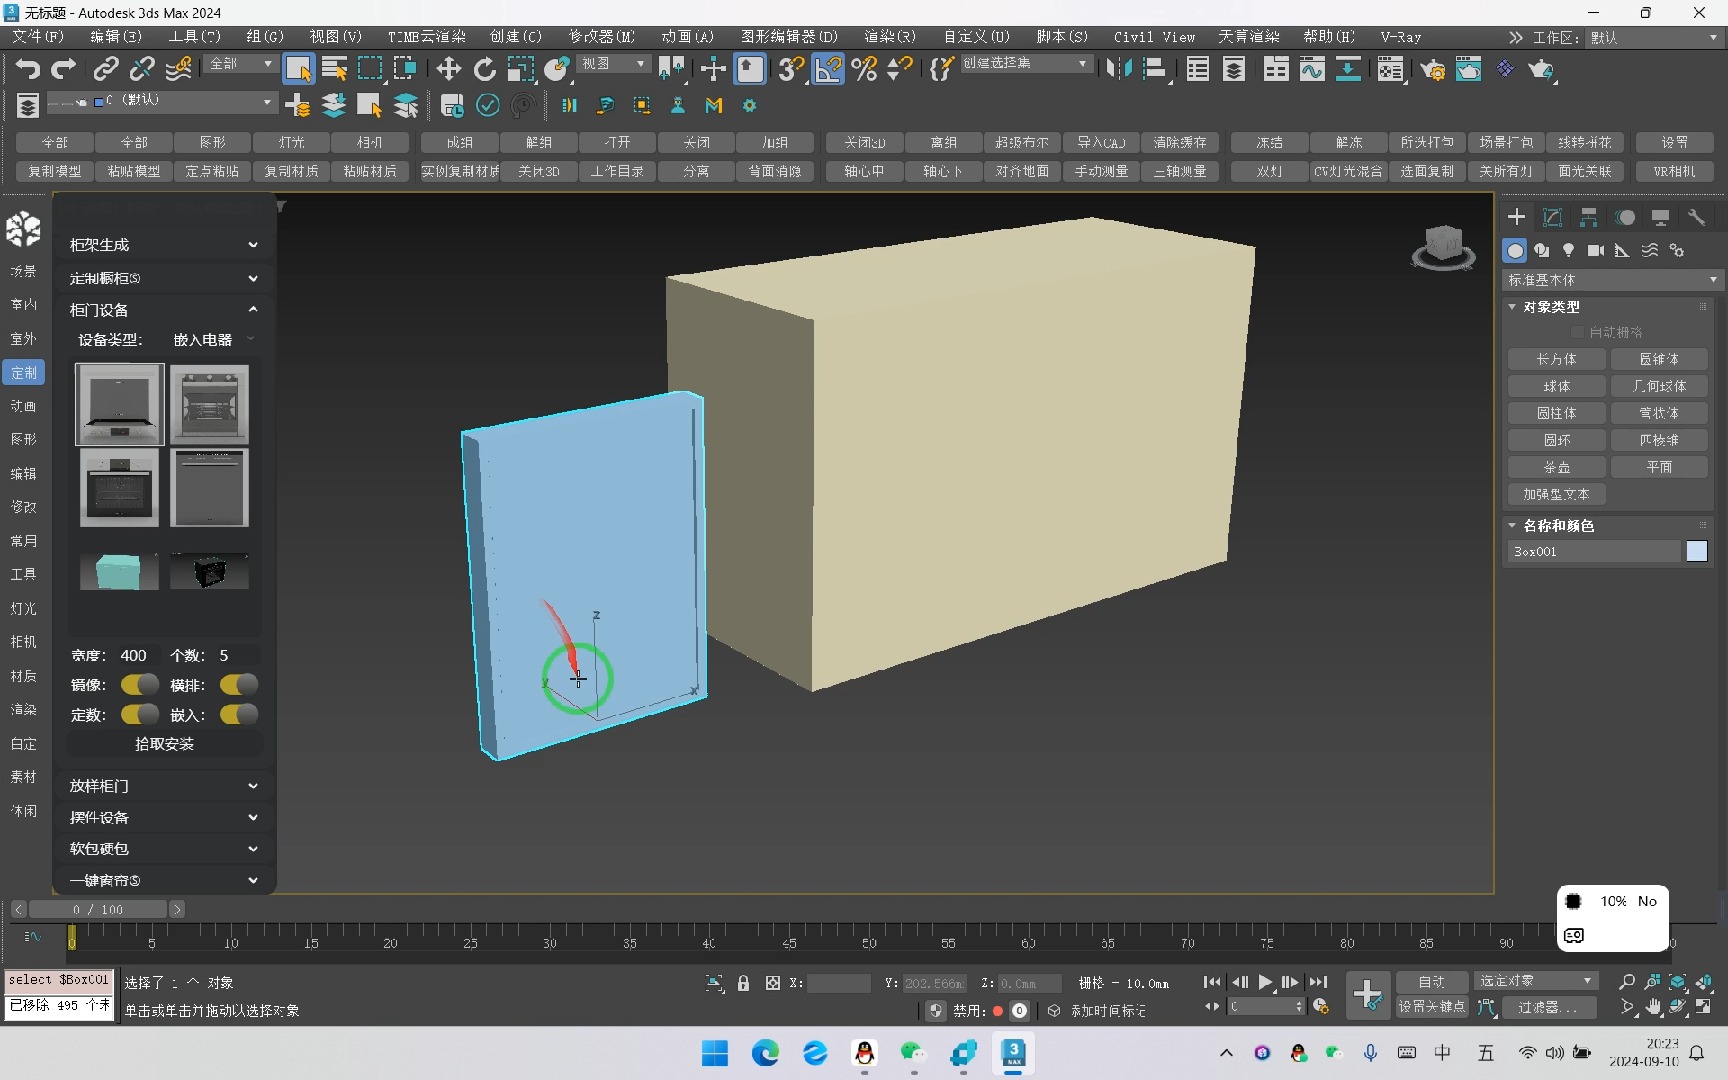Select the blue box appliance thumbnail
This screenshot has width=1728, height=1080.
point(119,571)
